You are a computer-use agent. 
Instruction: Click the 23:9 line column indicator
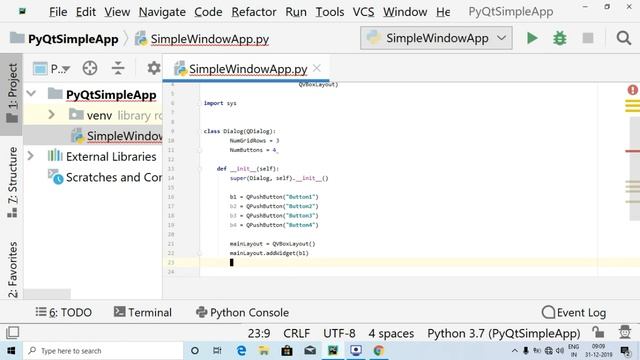[259, 333]
